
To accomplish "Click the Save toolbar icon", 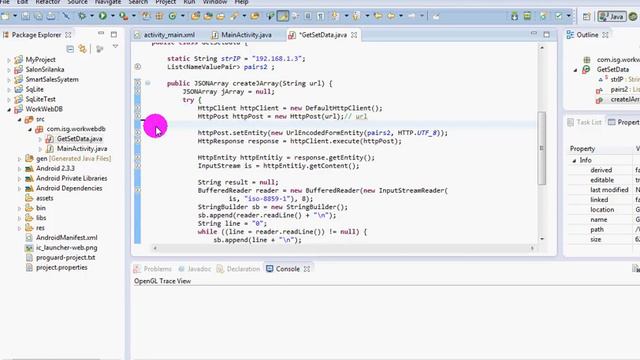I will [25, 16].
